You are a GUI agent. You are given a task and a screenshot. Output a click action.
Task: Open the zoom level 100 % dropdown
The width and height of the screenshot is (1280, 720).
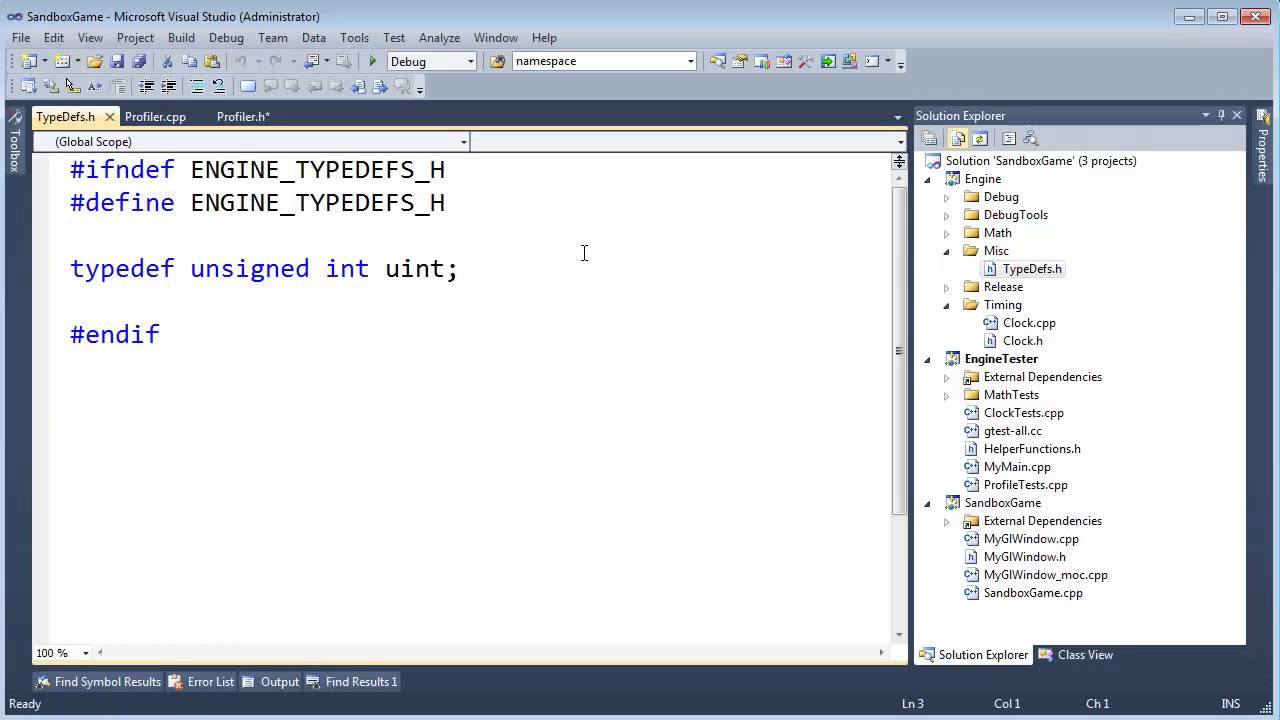point(85,653)
